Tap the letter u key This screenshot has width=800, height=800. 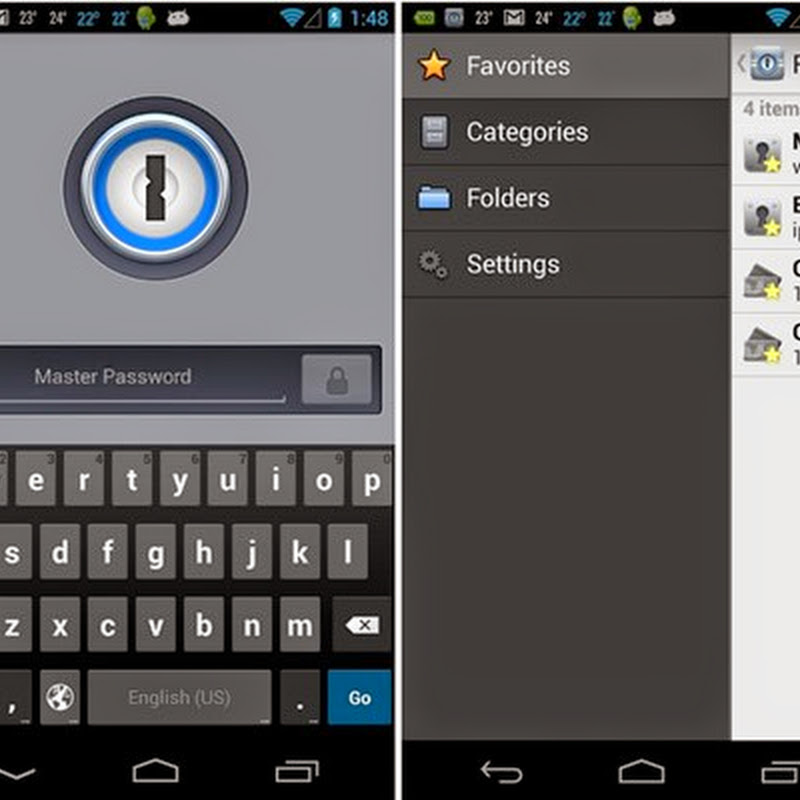[x=228, y=479]
